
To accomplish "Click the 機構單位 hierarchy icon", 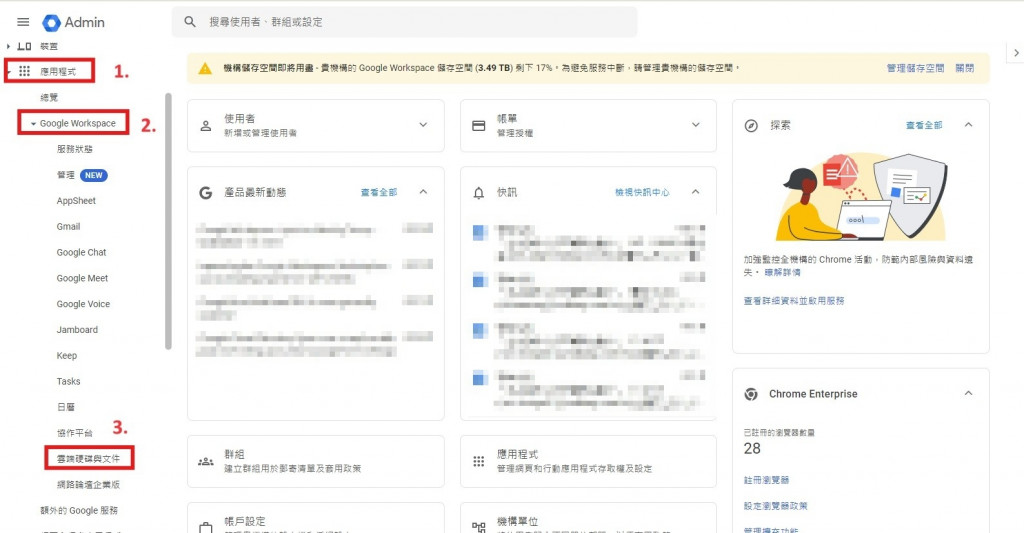I will [479, 527].
